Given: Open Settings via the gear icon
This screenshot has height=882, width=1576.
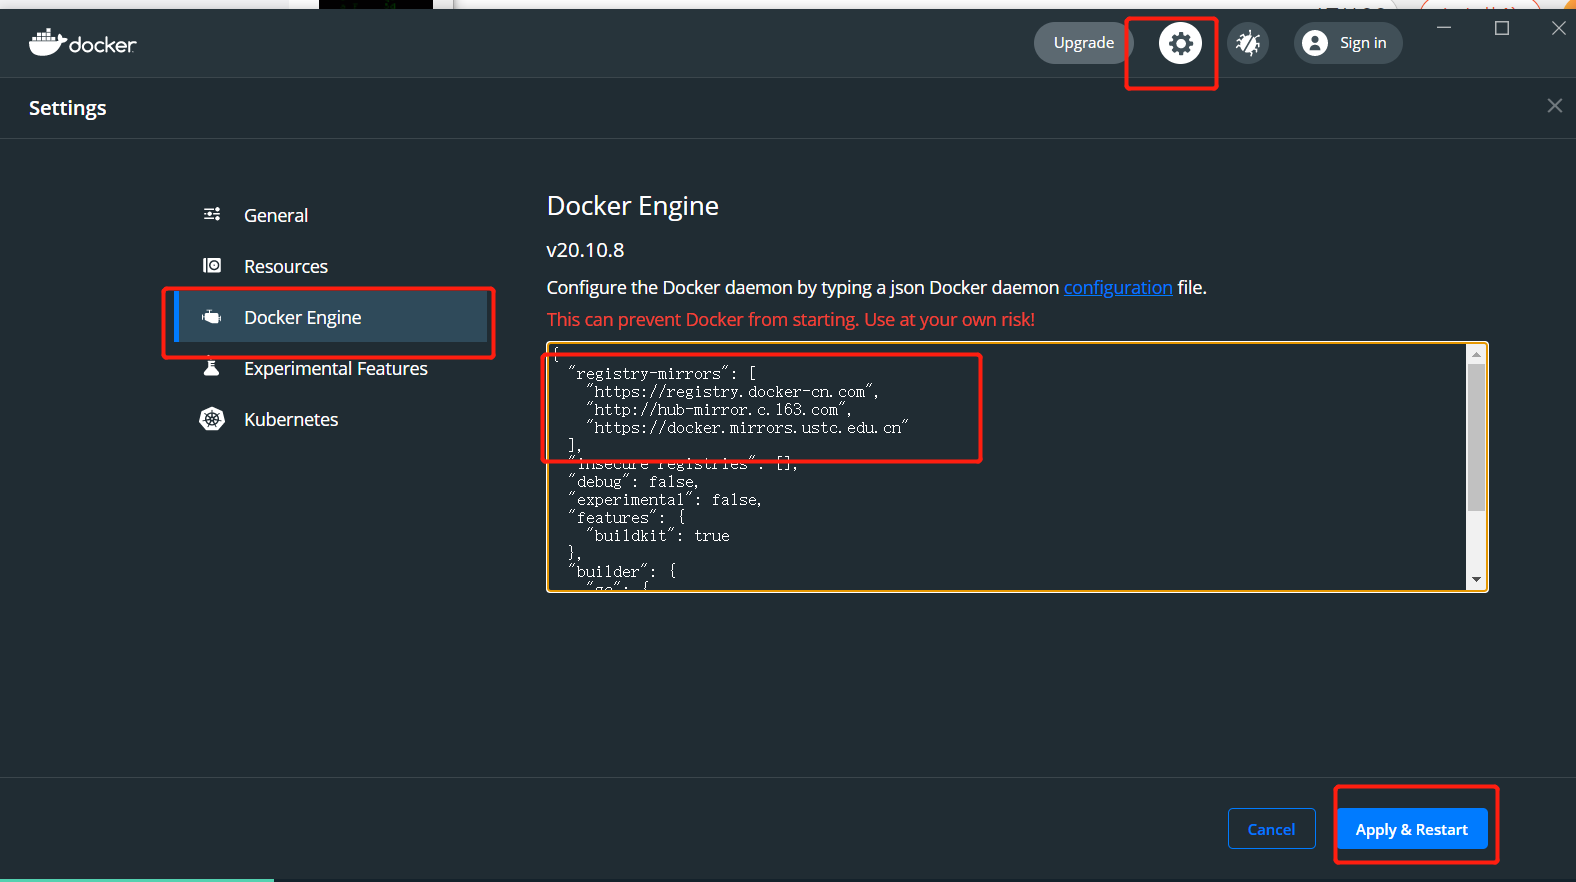Looking at the screenshot, I should tap(1180, 43).
